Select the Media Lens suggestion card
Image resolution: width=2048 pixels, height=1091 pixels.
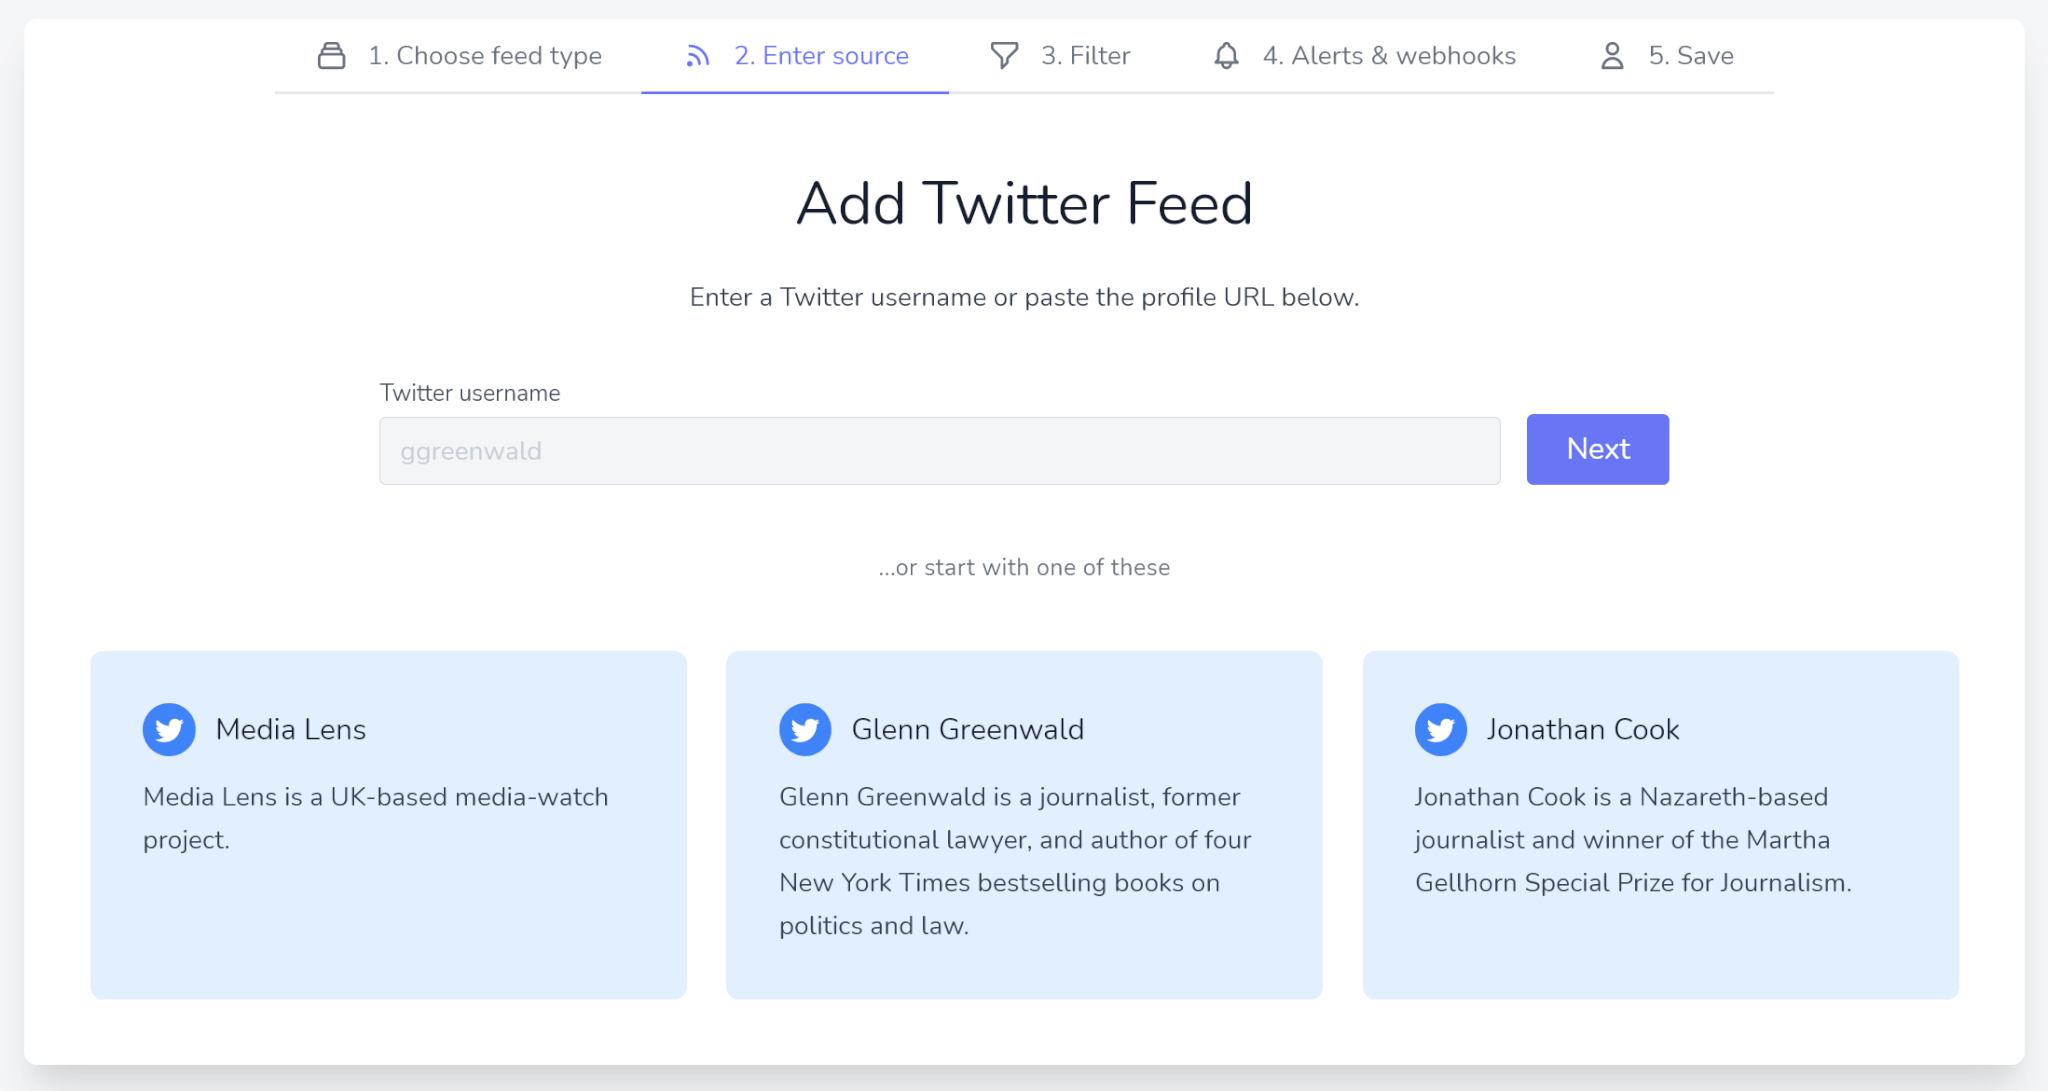coord(389,824)
